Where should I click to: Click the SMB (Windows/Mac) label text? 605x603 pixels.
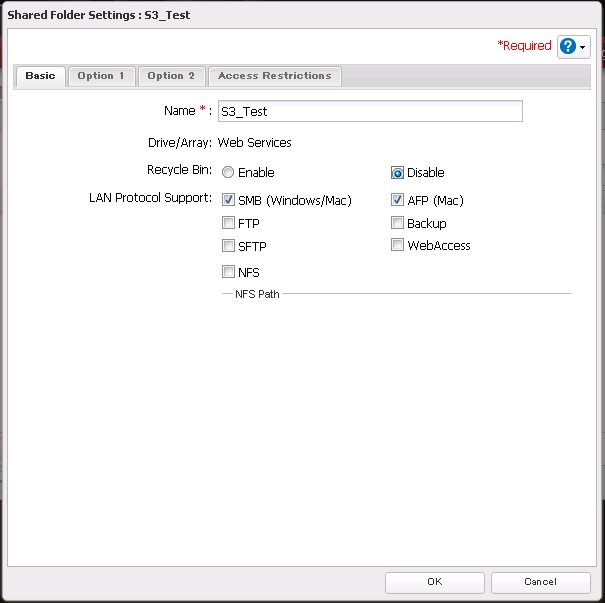tap(295, 201)
